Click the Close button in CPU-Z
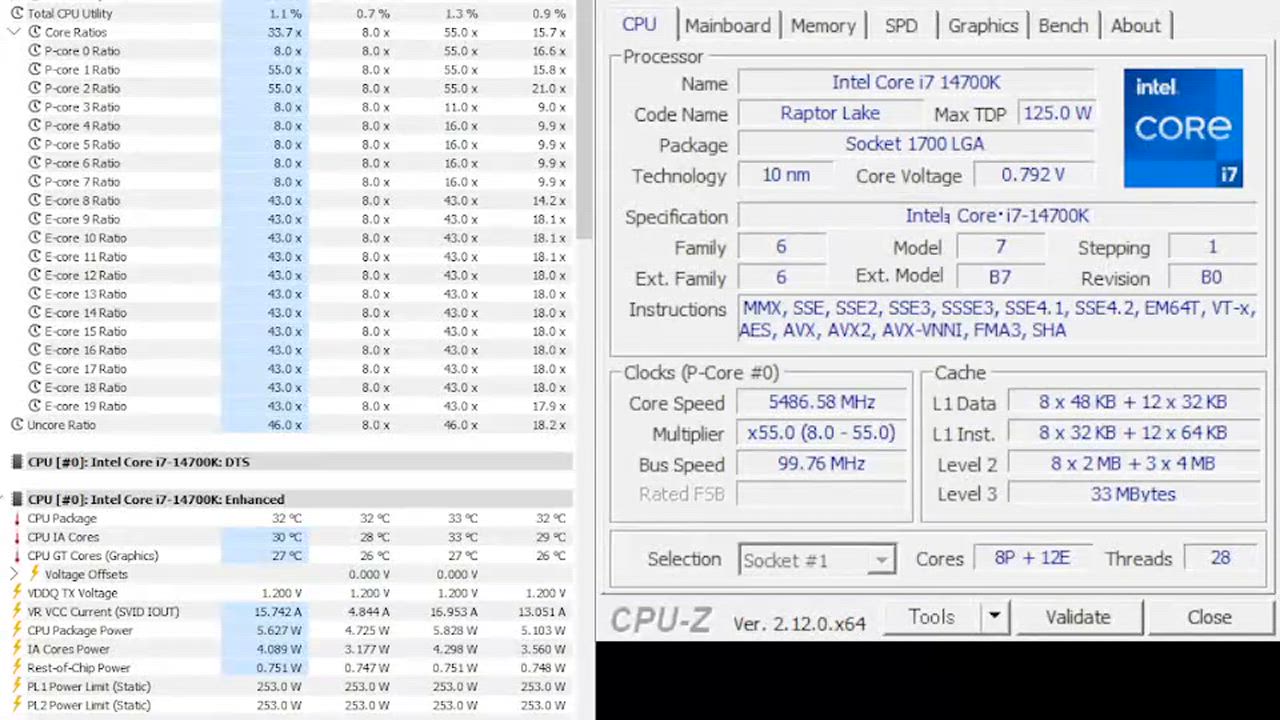The height and width of the screenshot is (720, 1280). pos(1209,617)
